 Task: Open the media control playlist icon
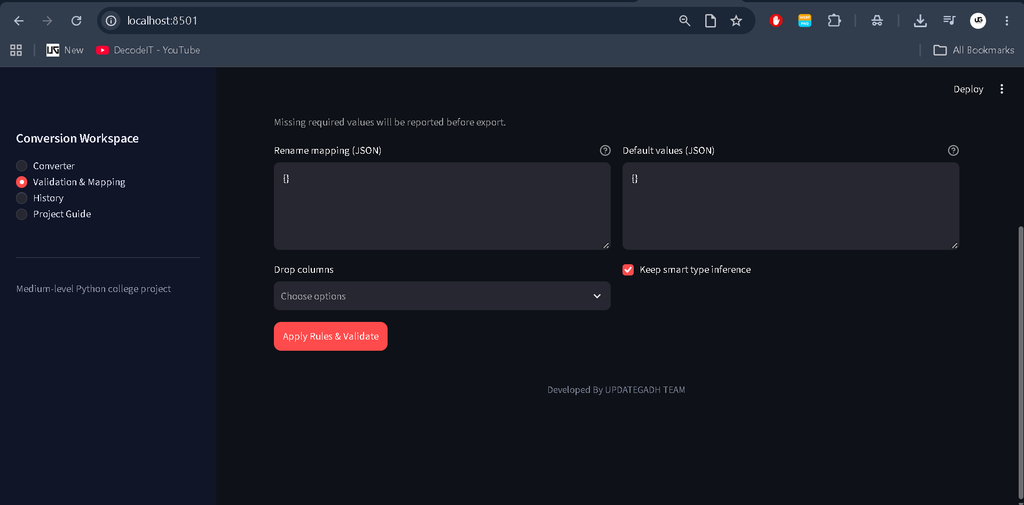point(949,21)
